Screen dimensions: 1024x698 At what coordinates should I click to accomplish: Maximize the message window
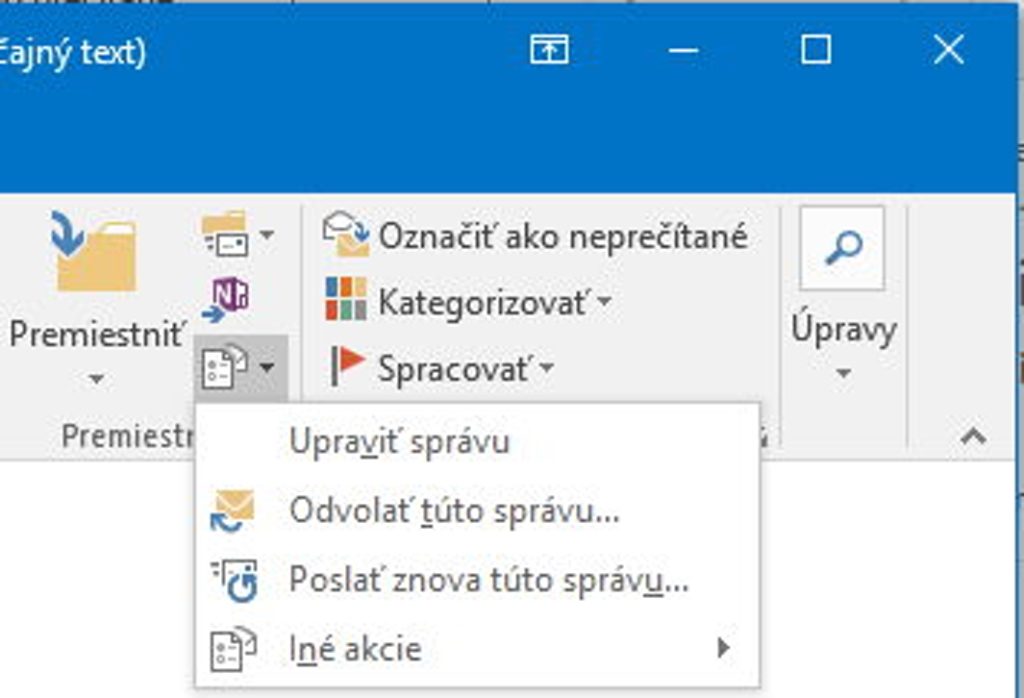(816, 50)
